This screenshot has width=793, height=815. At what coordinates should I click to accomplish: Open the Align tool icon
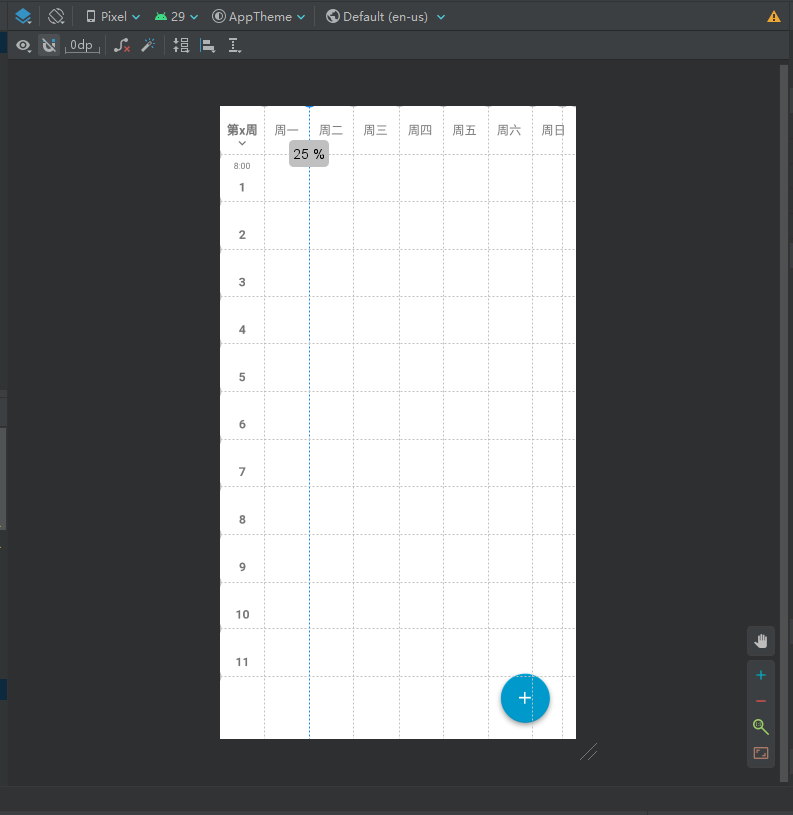pyautogui.click(x=208, y=46)
